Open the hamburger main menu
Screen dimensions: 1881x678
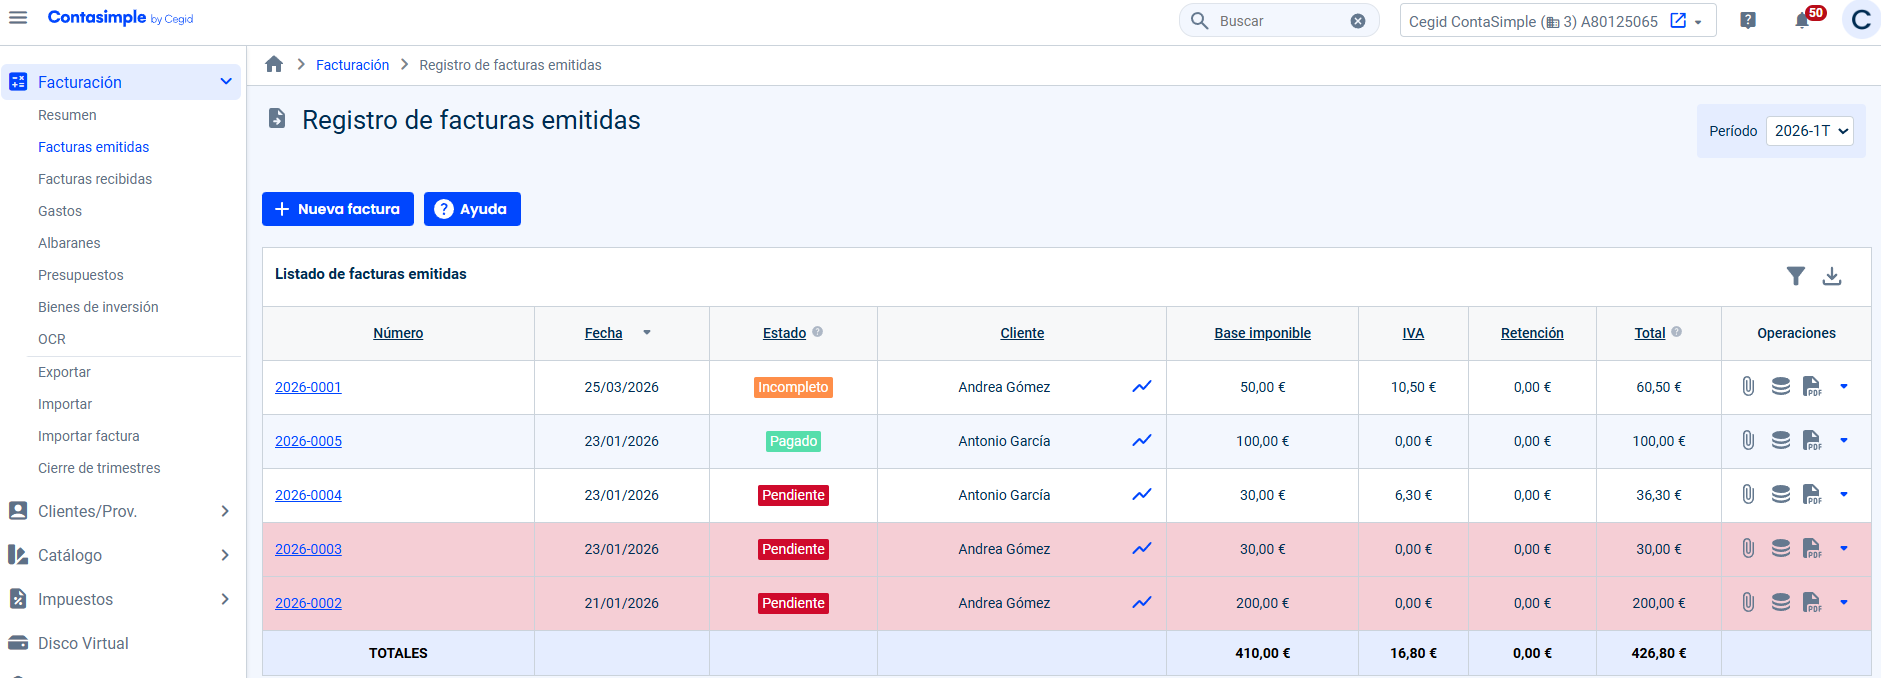18,18
